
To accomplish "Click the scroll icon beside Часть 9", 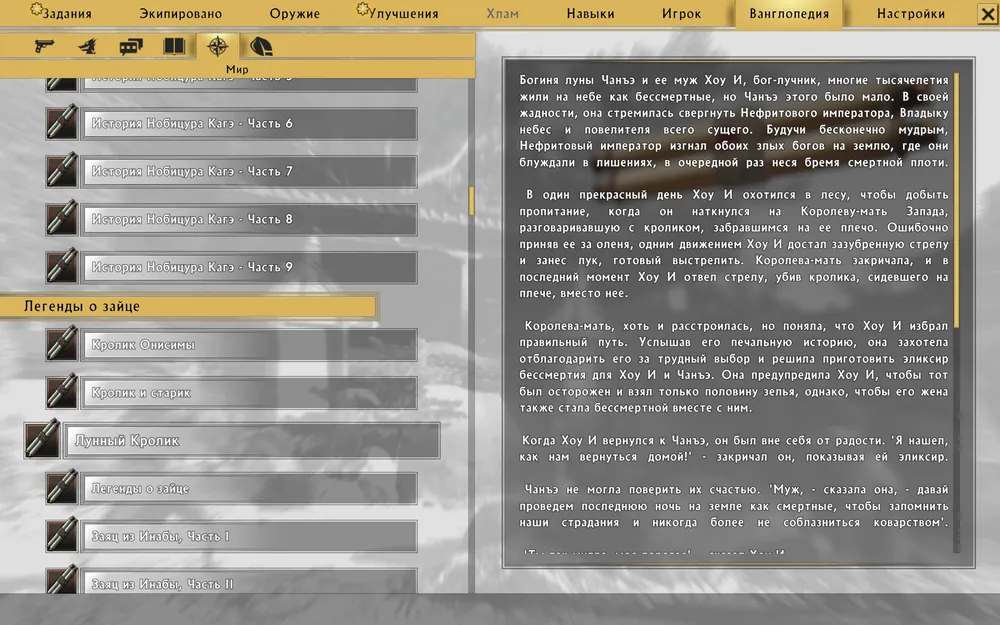I will tap(62, 266).
